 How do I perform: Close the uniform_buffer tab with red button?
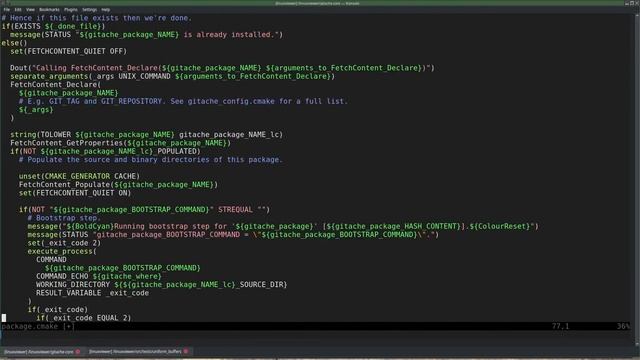pyautogui.click(x=186, y=351)
